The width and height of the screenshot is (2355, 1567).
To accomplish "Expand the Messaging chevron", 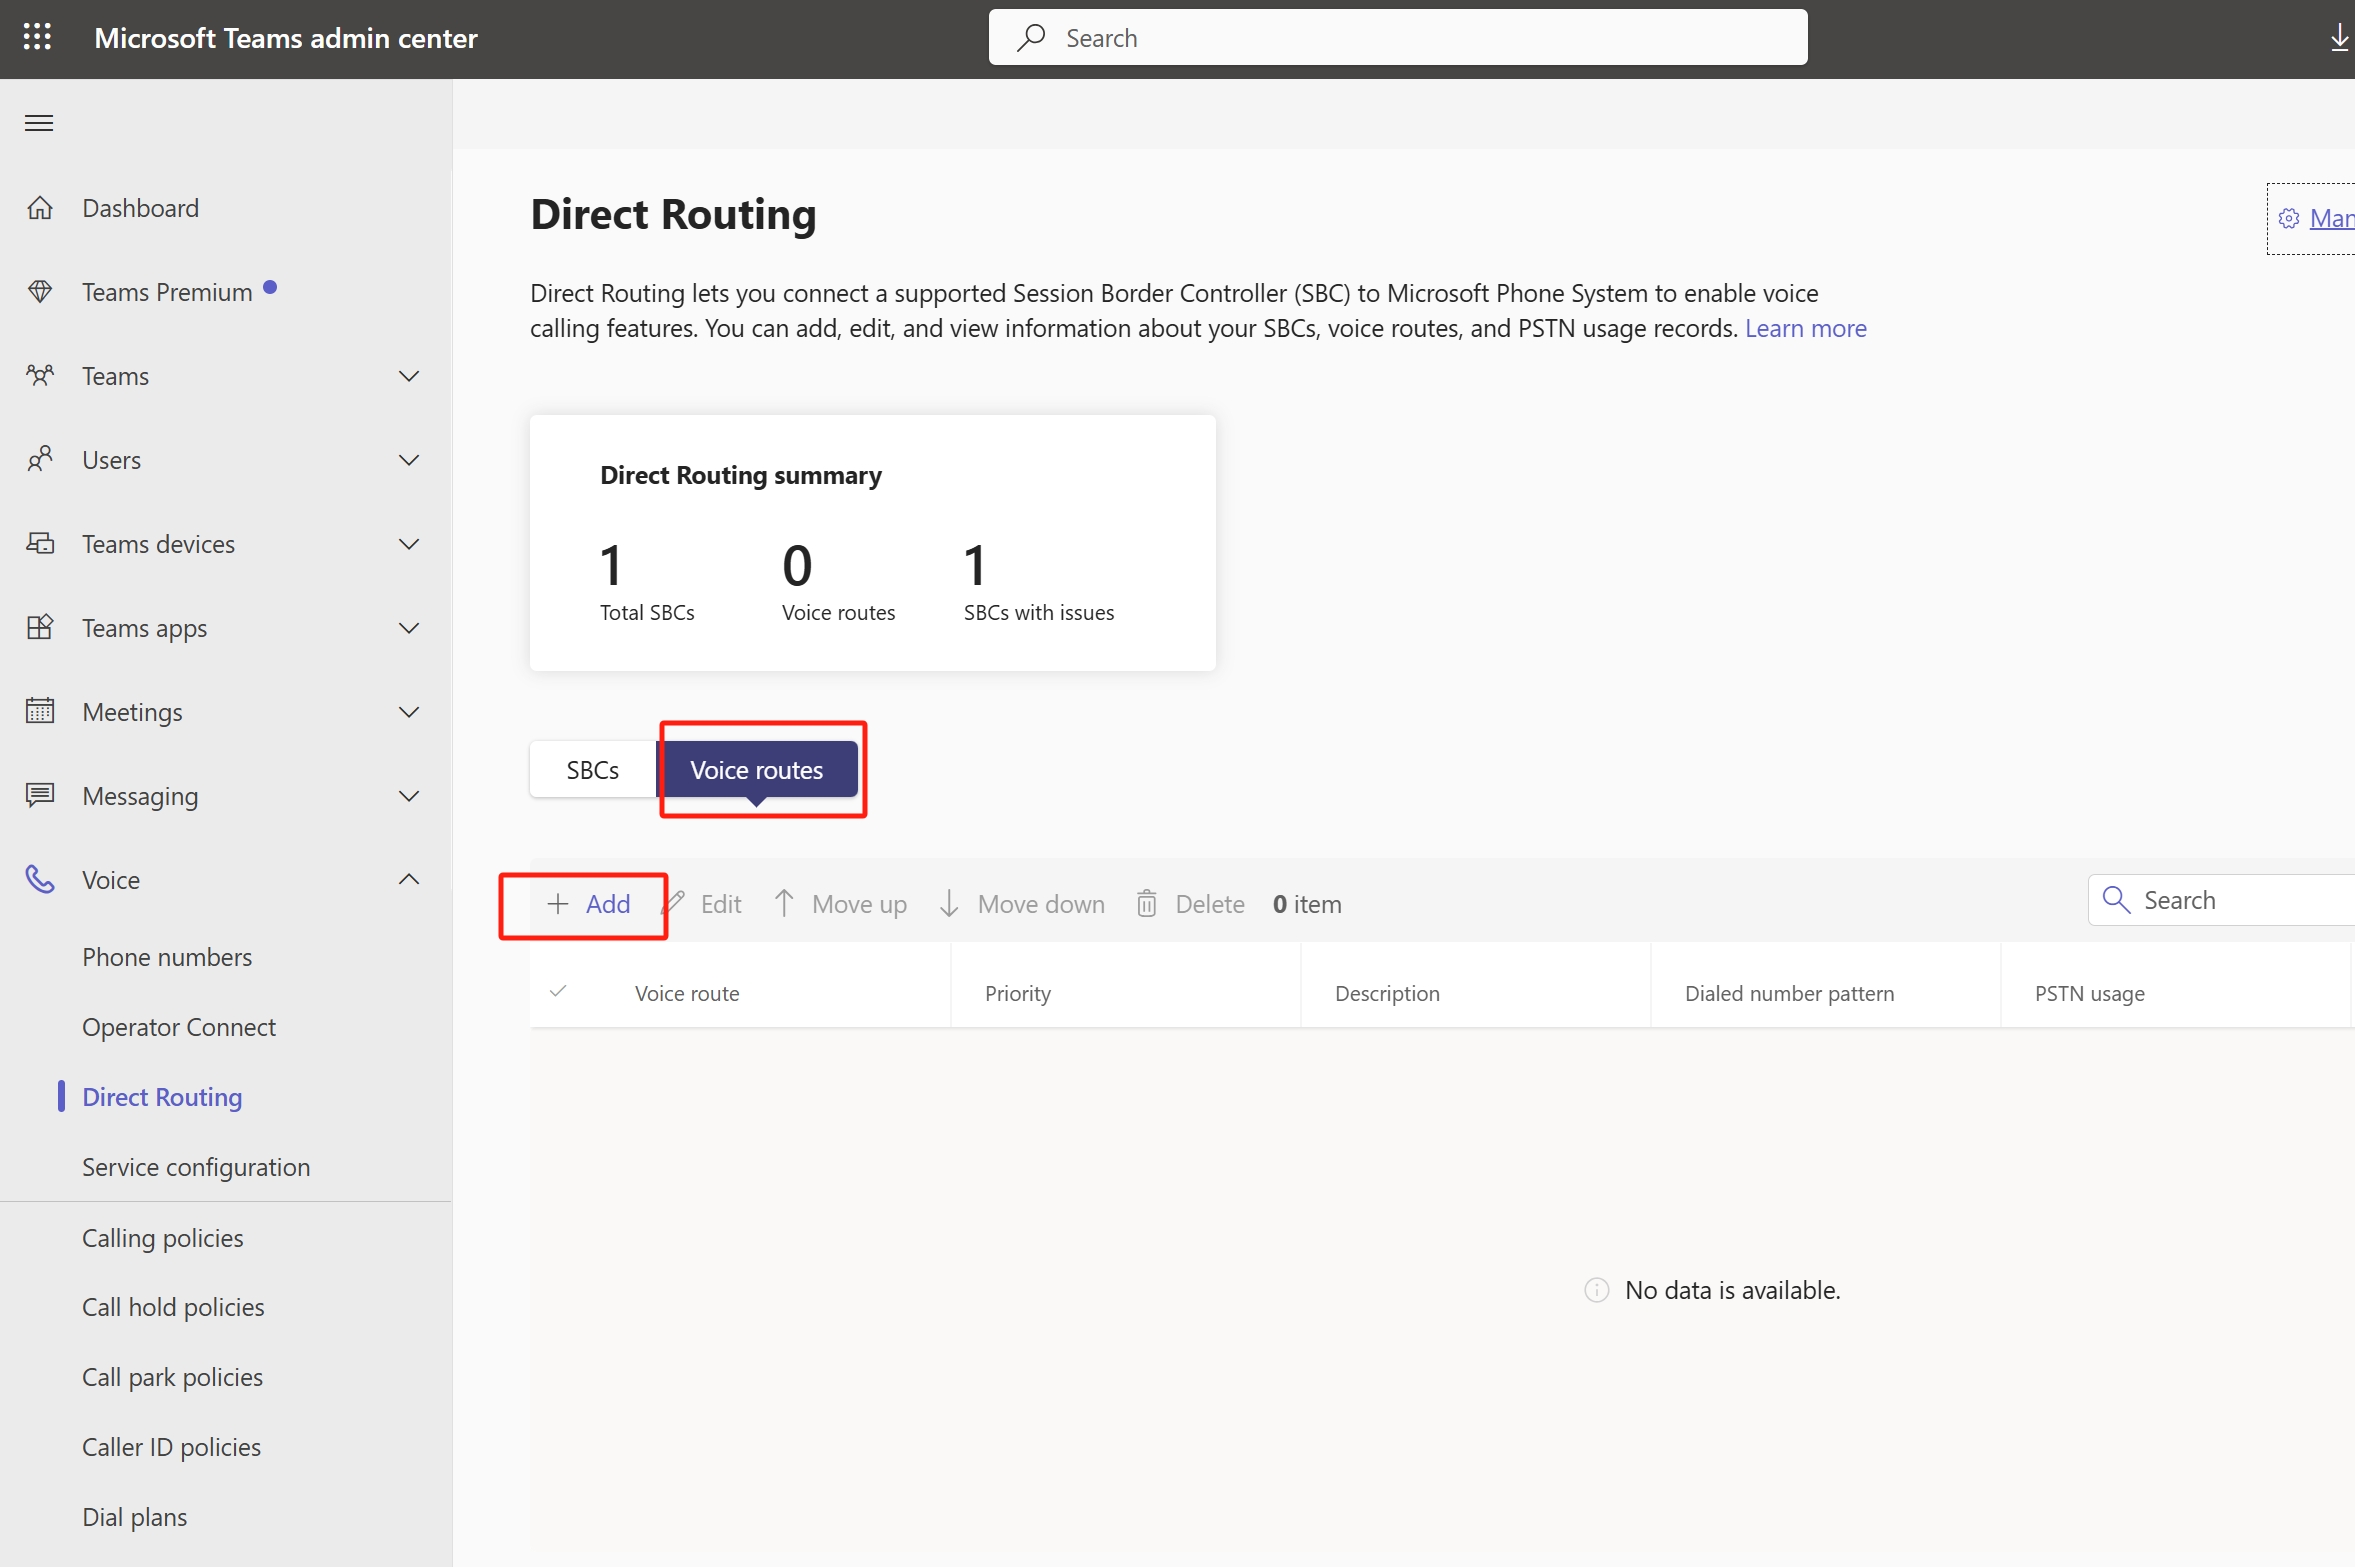I will click(x=409, y=796).
